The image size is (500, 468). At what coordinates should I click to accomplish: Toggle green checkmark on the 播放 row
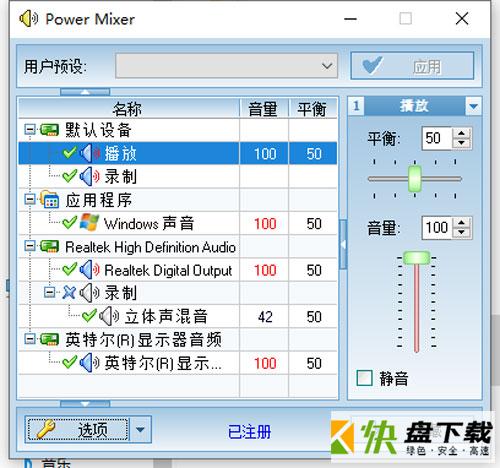point(69,153)
